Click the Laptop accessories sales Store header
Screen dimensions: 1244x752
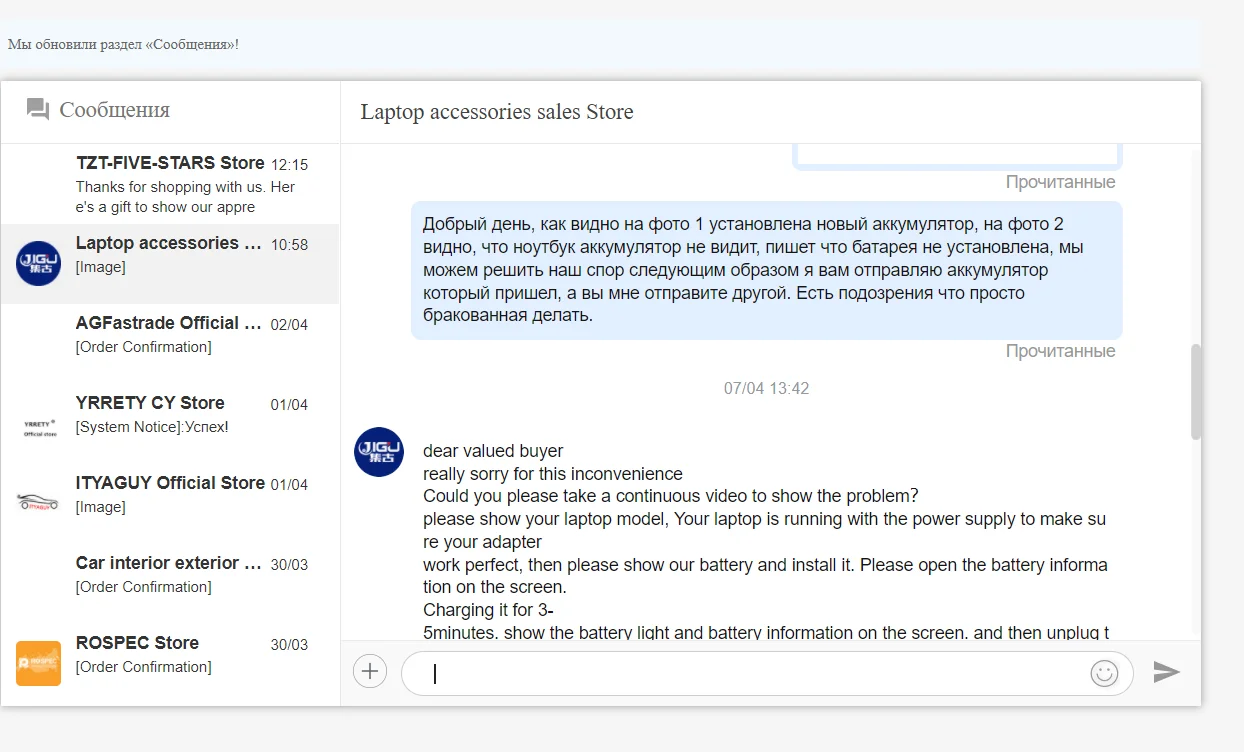point(497,112)
